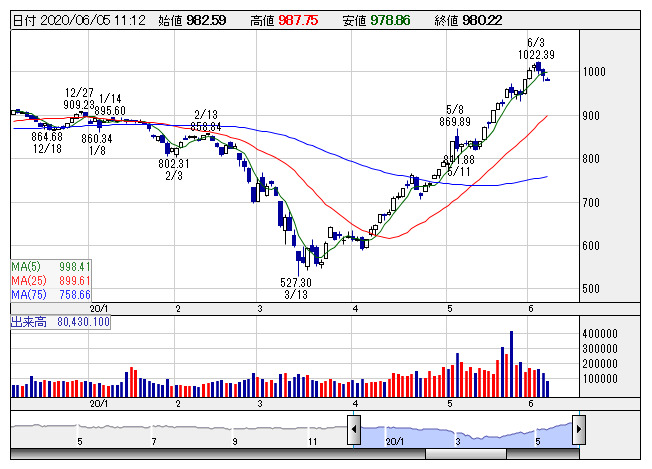Click the right range handle arrow in navigator
Viewport: 652px width, 469px height.
click(579, 429)
